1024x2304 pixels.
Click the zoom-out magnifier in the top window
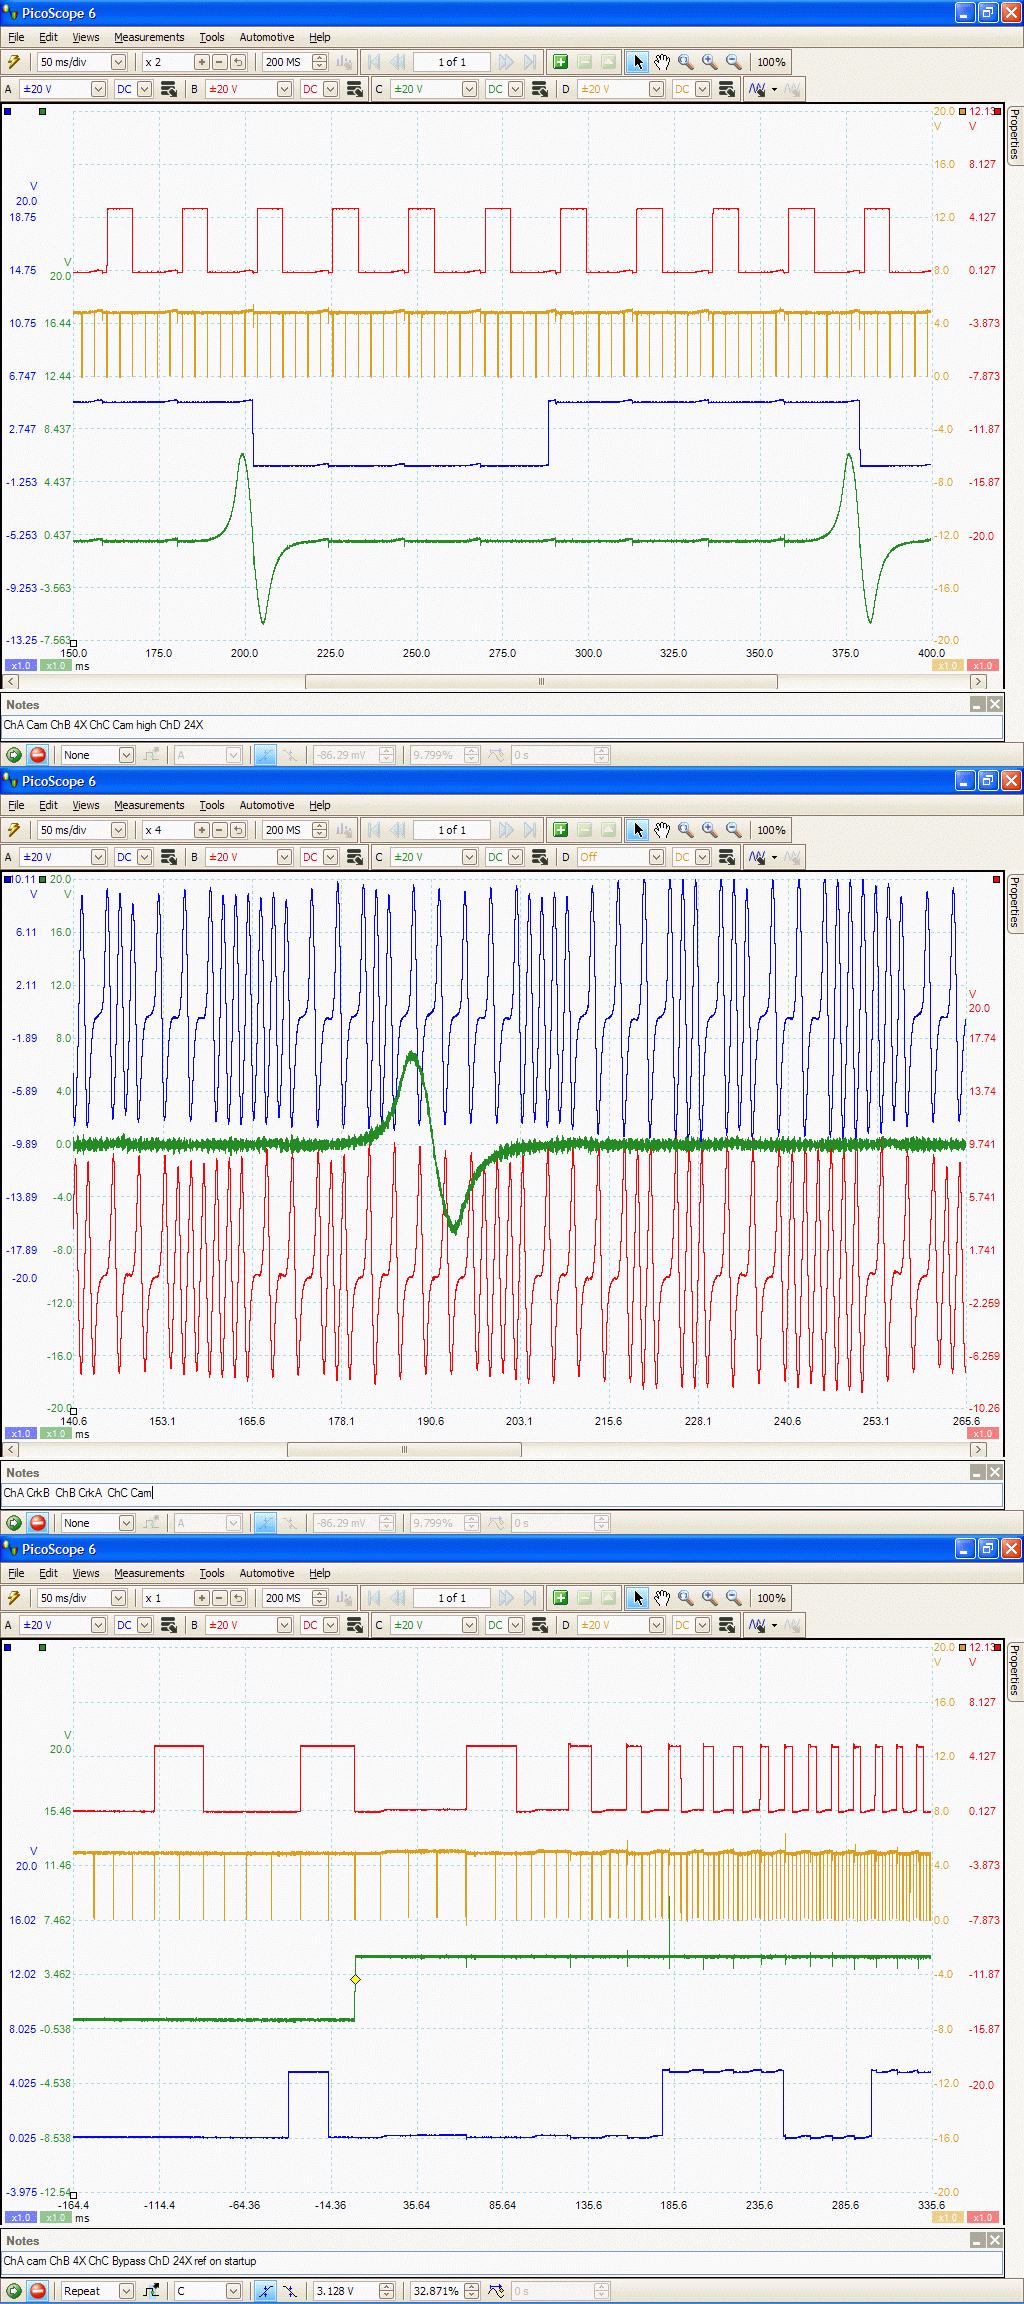click(x=734, y=62)
